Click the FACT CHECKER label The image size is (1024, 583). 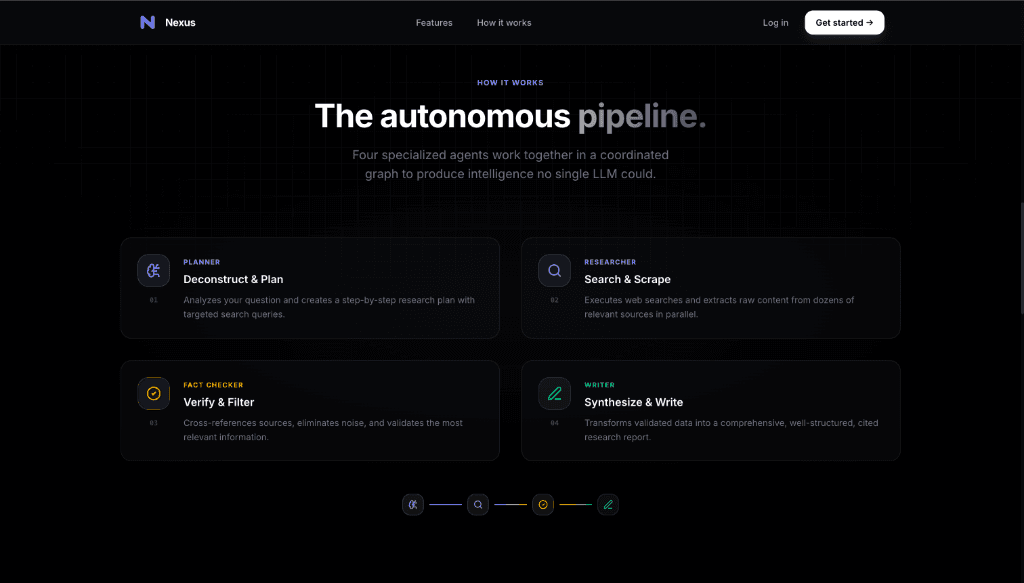click(x=214, y=385)
